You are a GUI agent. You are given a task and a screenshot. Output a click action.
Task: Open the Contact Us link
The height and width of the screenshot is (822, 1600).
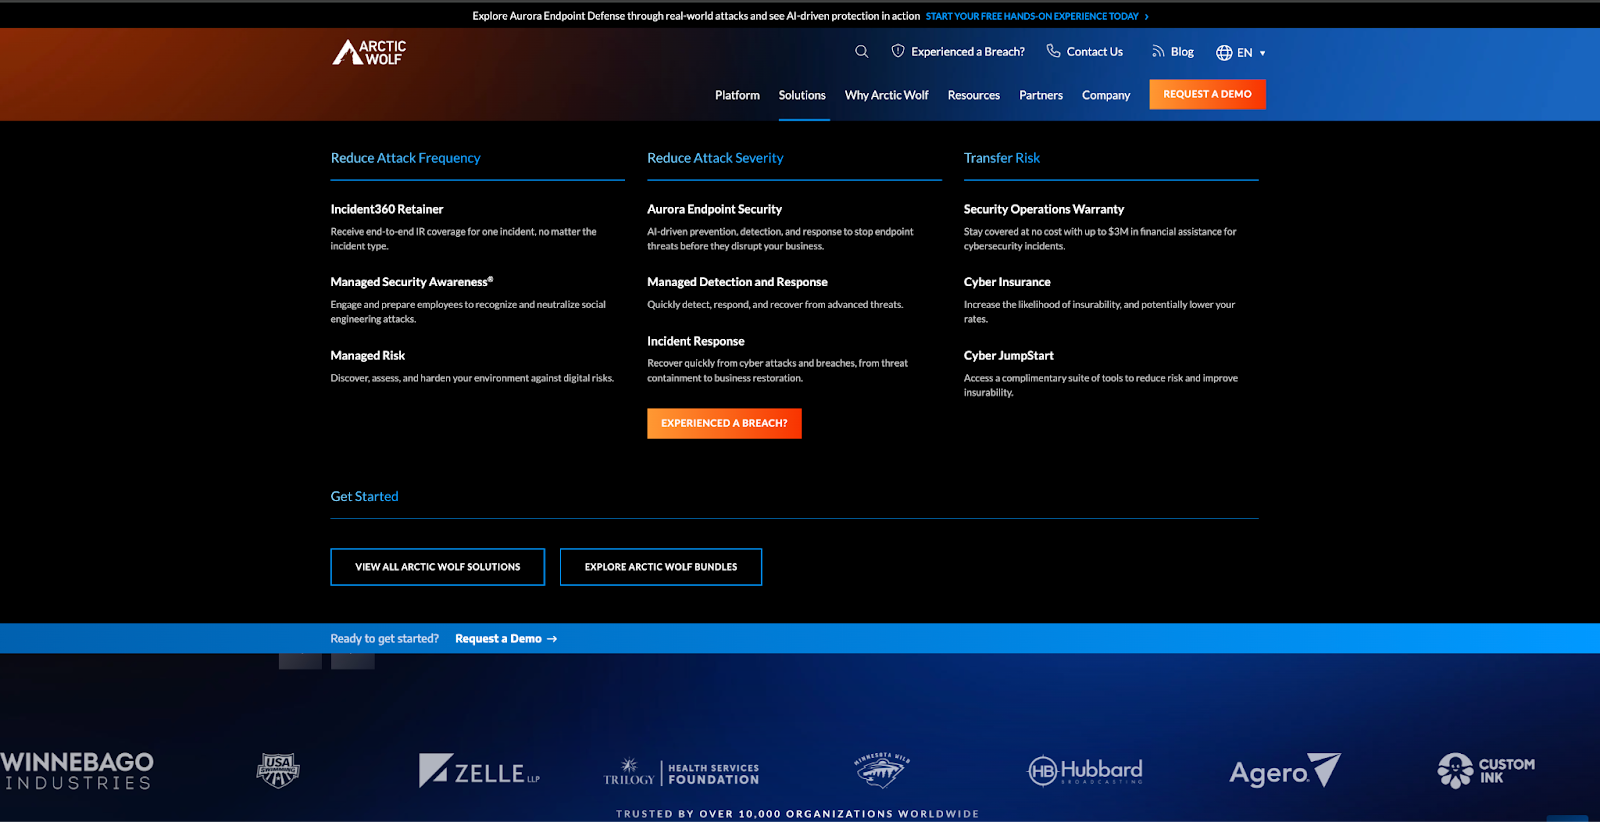[1095, 52]
